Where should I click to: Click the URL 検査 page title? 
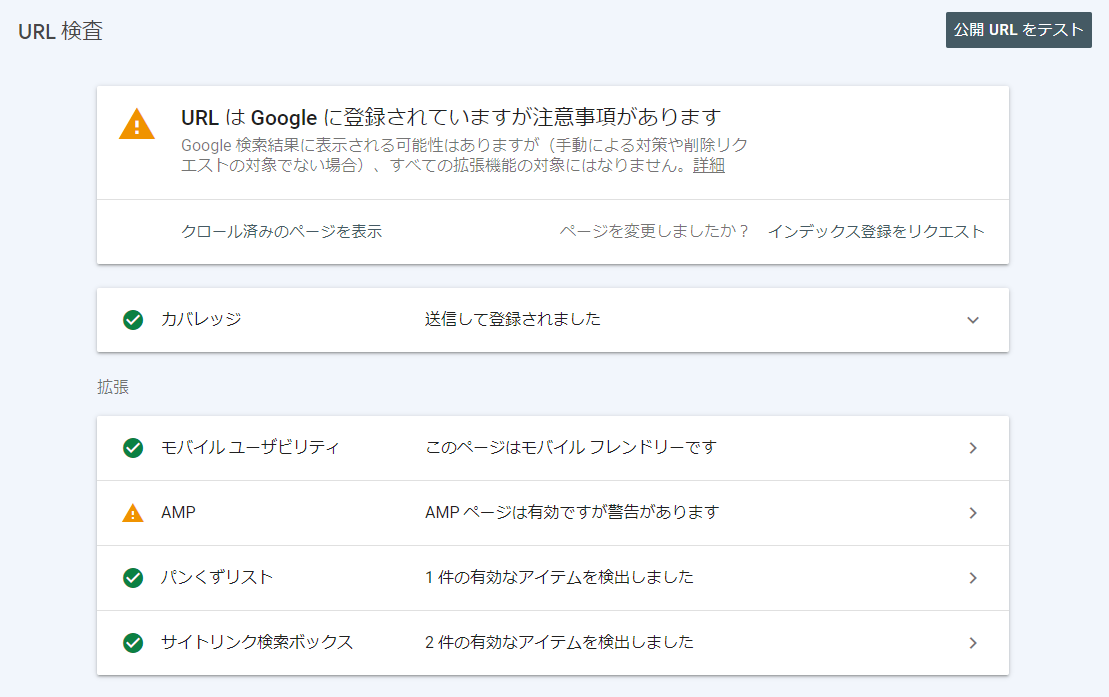coord(61,31)
